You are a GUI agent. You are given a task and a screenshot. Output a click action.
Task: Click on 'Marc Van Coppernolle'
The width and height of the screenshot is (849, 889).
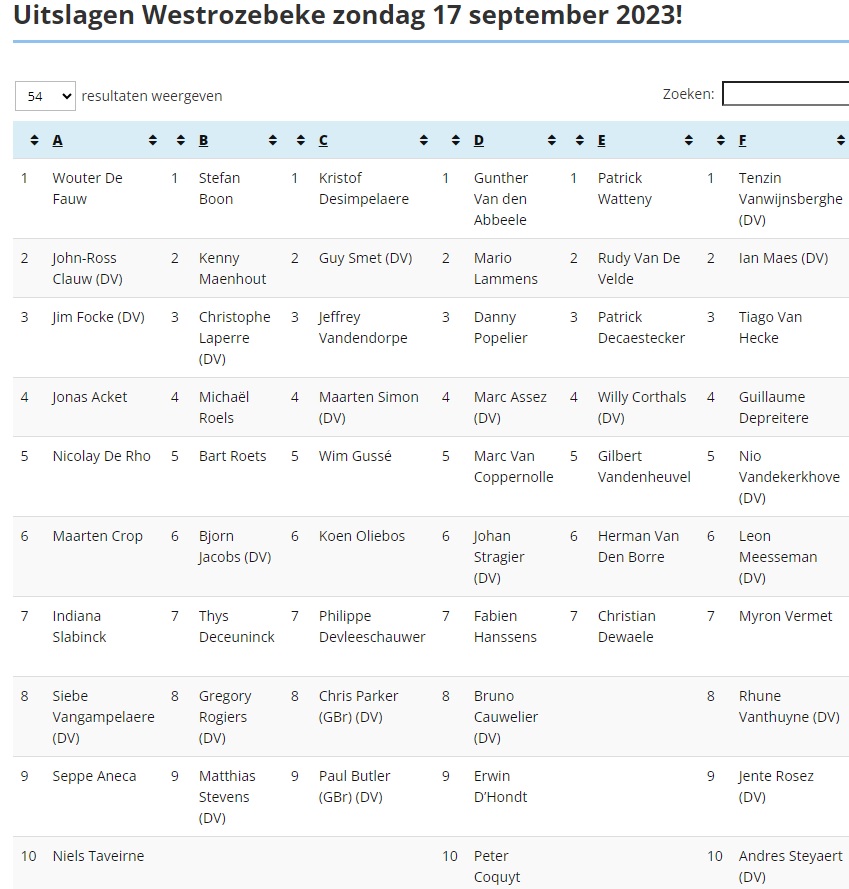coord(513,466)
